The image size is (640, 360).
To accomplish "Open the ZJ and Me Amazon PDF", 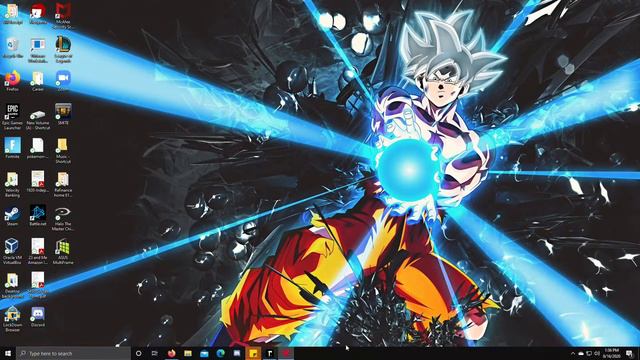I will 38,251.
